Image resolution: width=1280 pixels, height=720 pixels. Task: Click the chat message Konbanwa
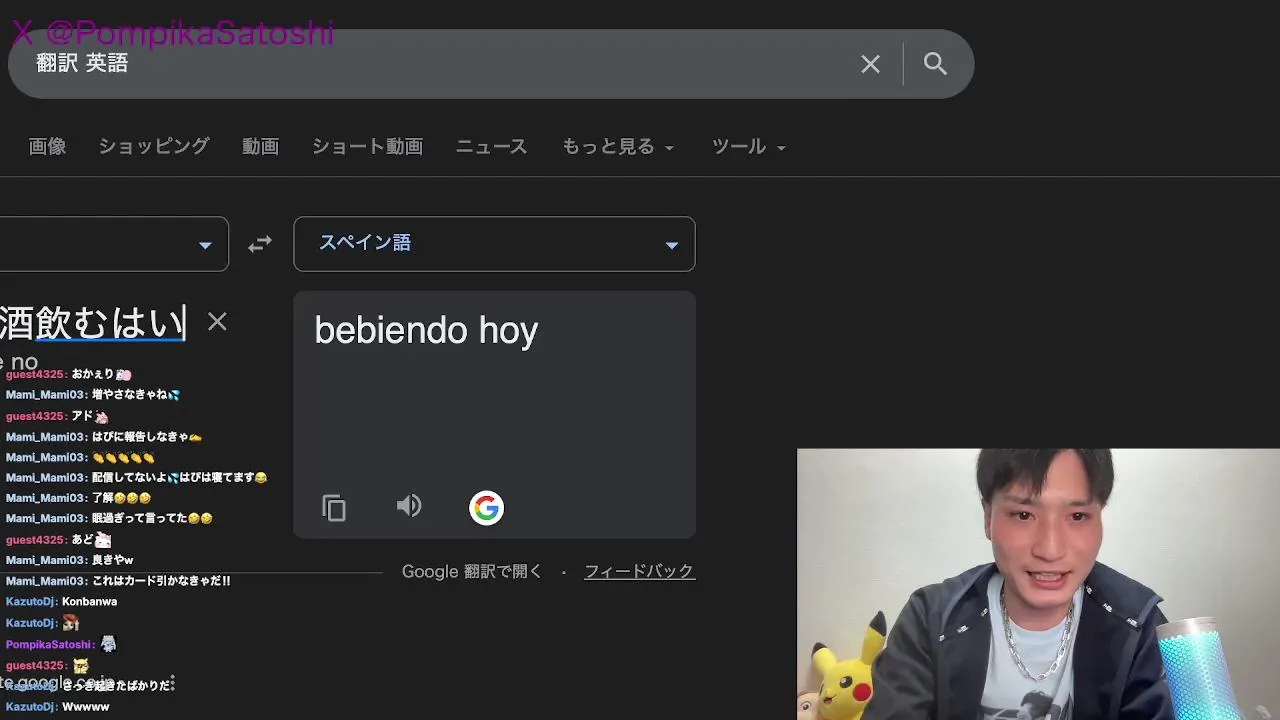(89, 601)
